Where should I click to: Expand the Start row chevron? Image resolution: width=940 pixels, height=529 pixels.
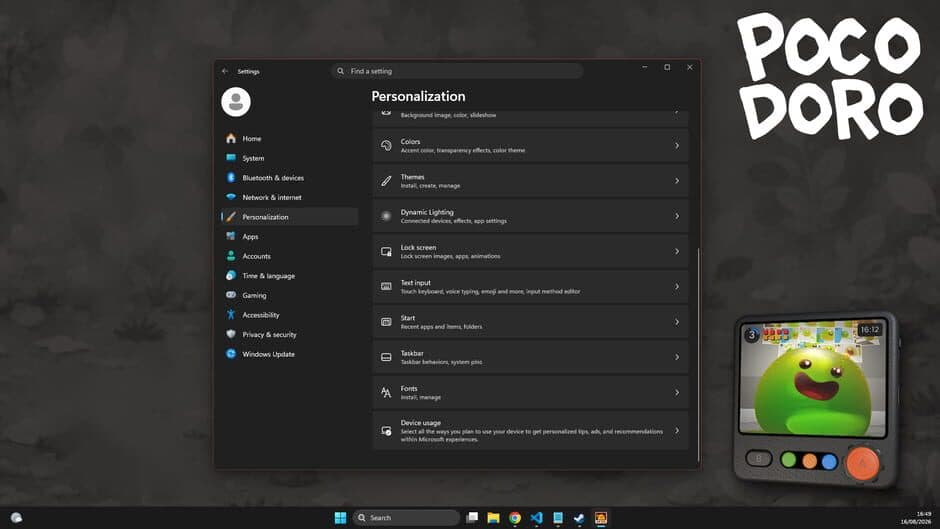click(677, 322)
